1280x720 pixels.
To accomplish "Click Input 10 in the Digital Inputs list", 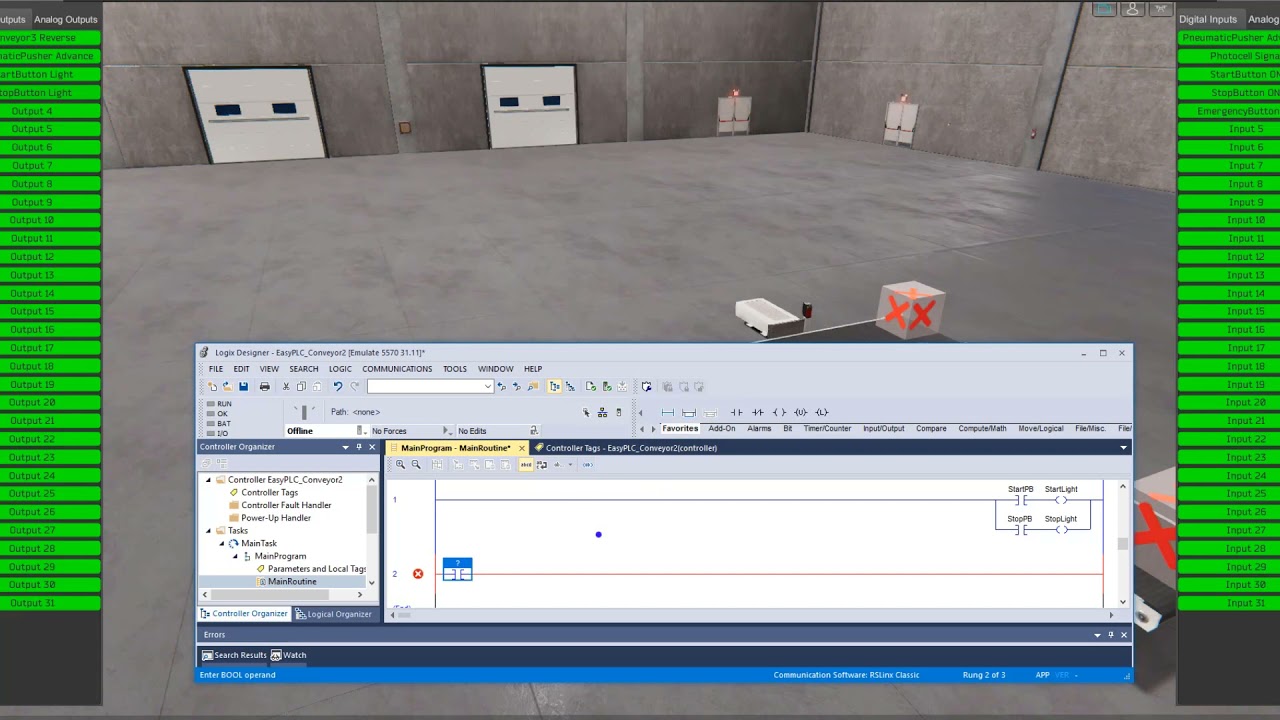I will point(1228,220).
